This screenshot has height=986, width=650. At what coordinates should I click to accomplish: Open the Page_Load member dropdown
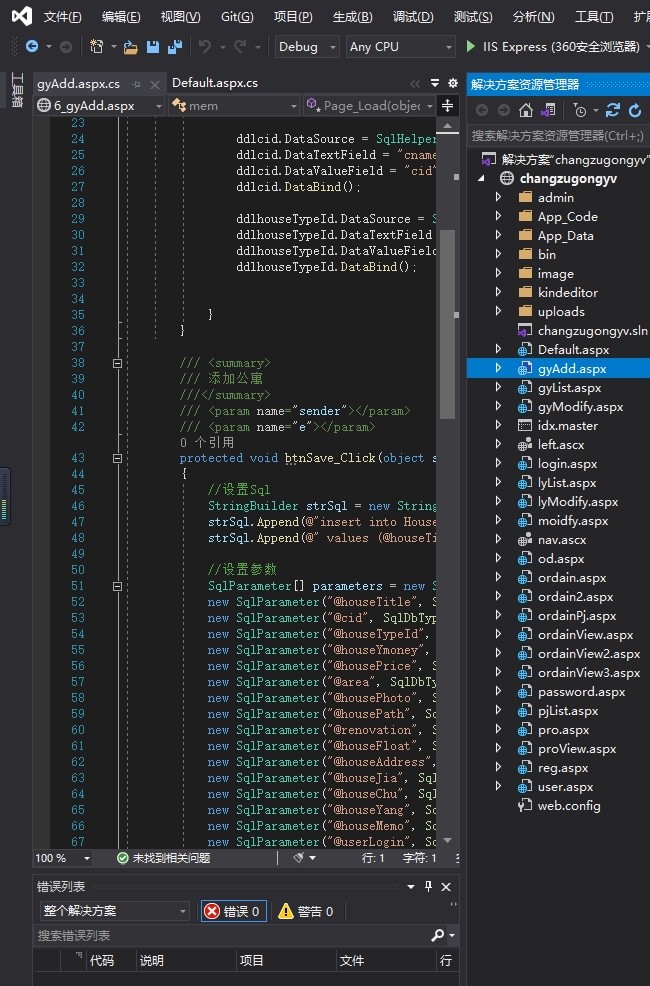click(x=369, y=106)
